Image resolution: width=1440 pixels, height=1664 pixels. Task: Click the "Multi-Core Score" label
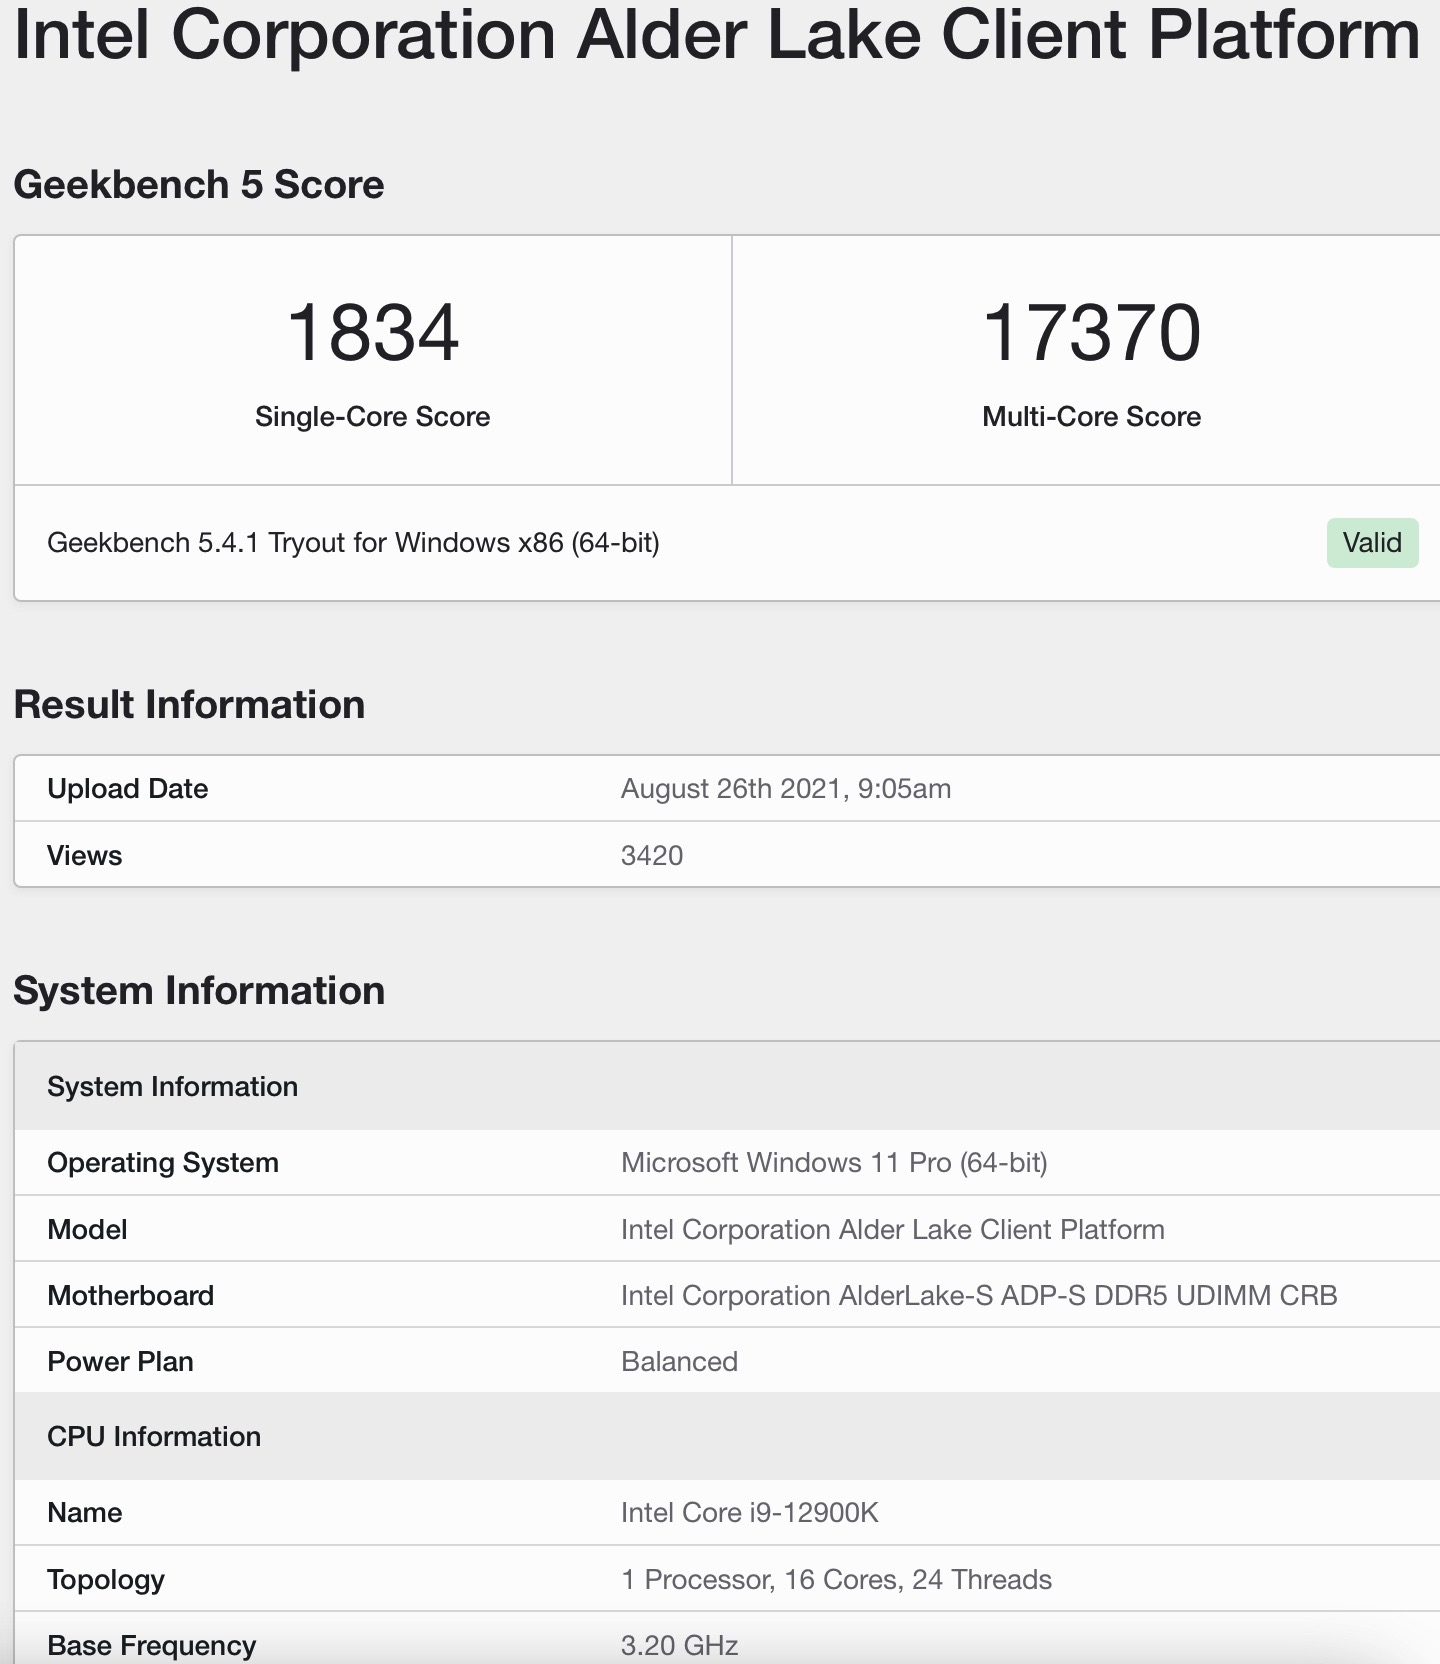pos(1092,417)
